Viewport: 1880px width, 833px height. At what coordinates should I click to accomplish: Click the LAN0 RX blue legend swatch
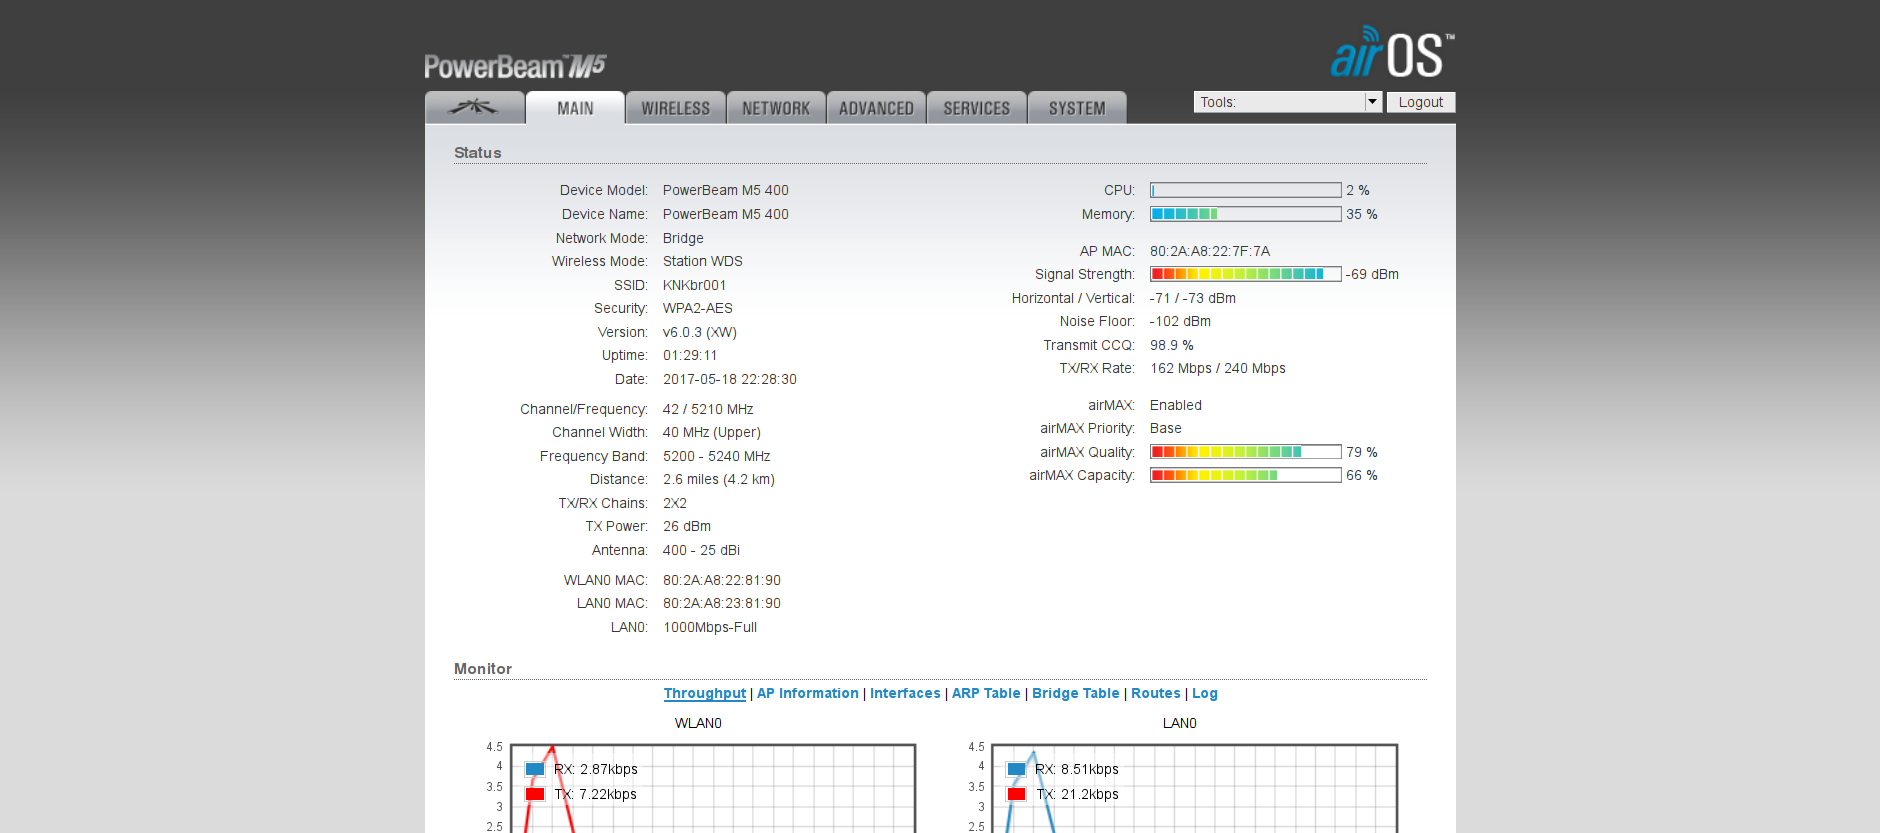click(x=1017, y=769)
